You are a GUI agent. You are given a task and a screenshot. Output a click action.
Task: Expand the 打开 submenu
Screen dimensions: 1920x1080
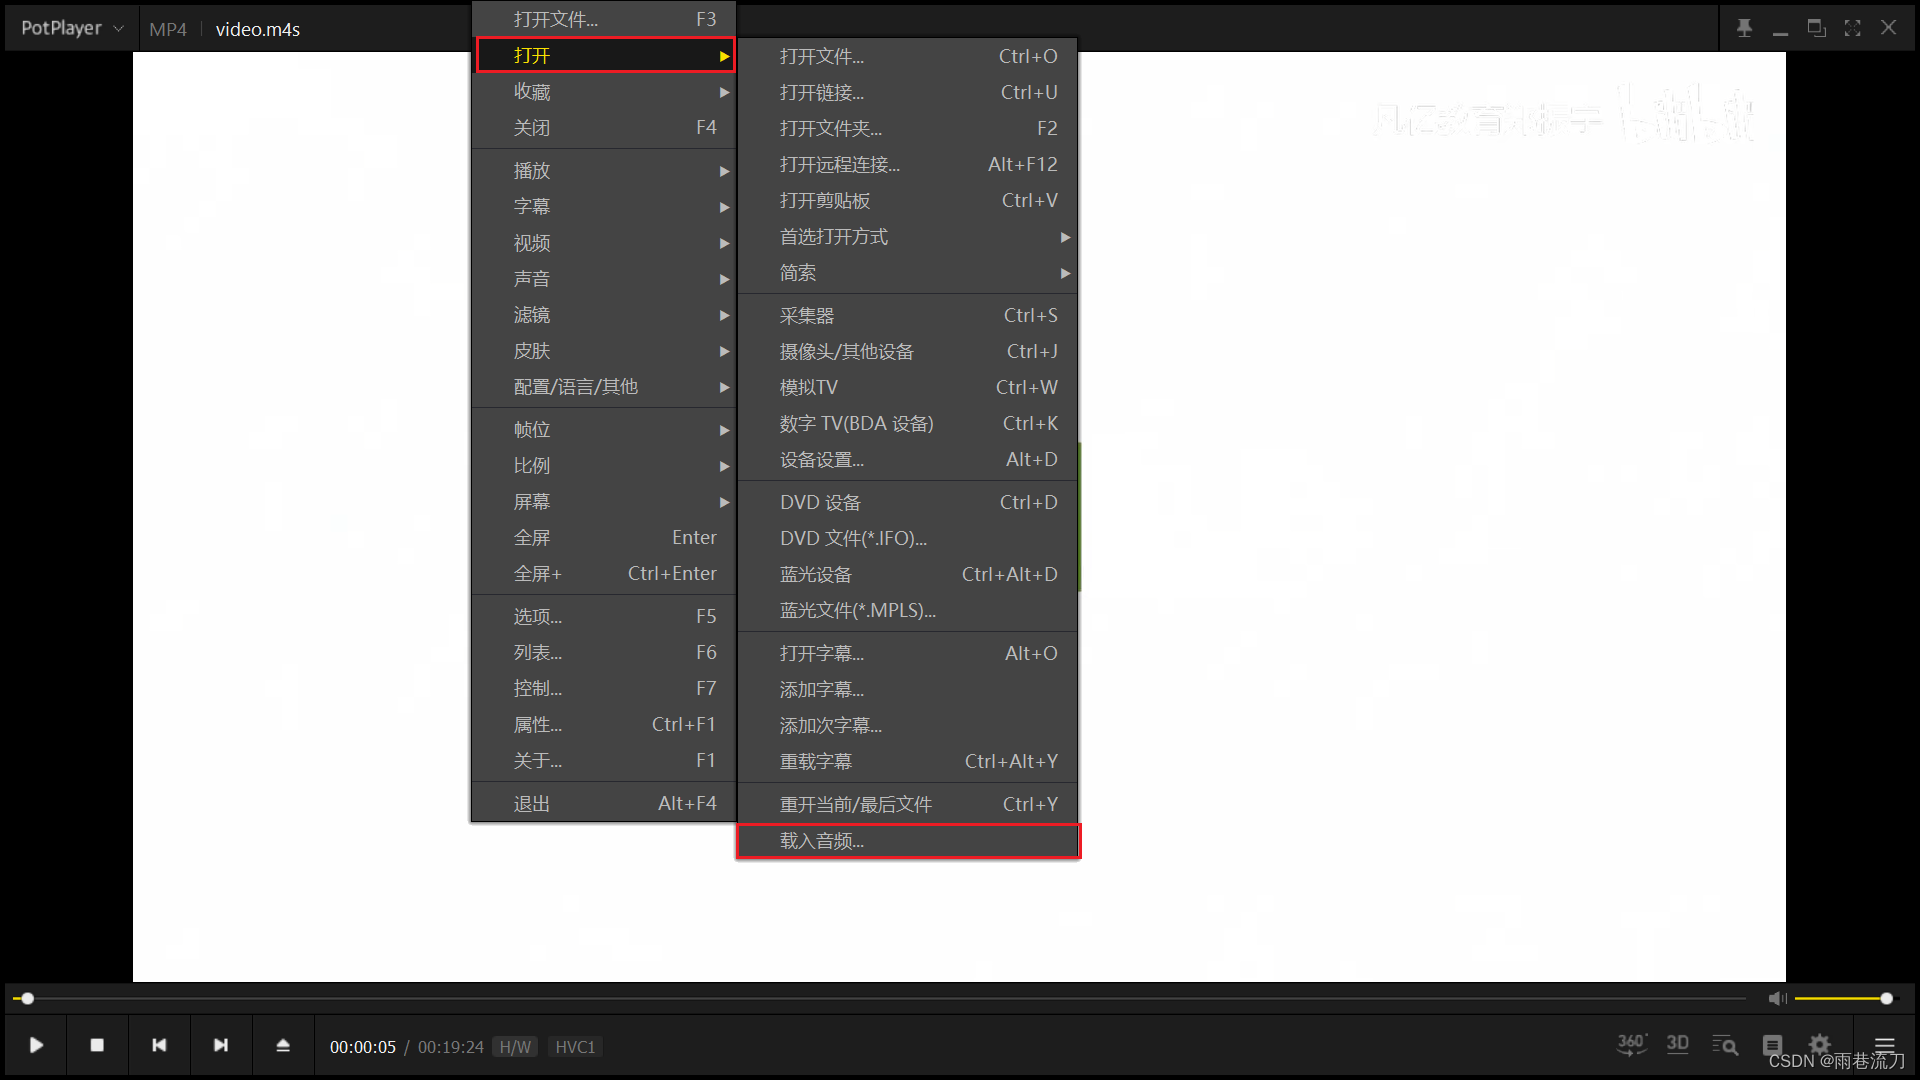coord(605,55)
